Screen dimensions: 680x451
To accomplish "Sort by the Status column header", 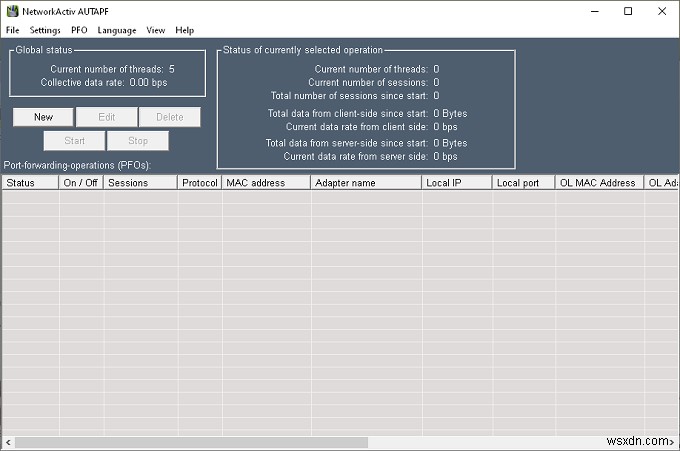I will [x=30, y=183].
